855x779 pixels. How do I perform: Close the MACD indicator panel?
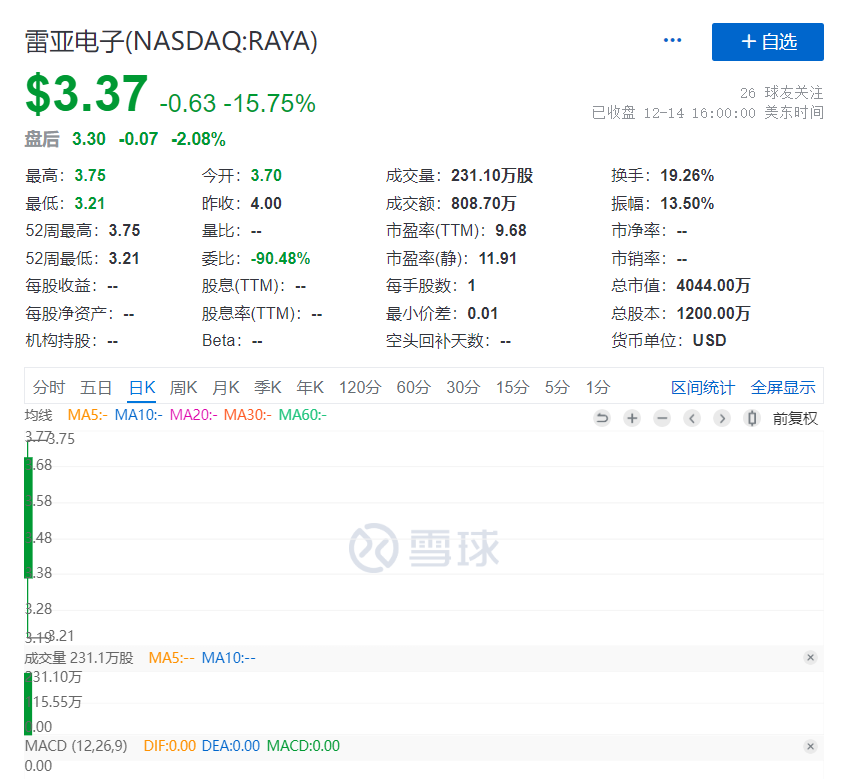point(810,746)
